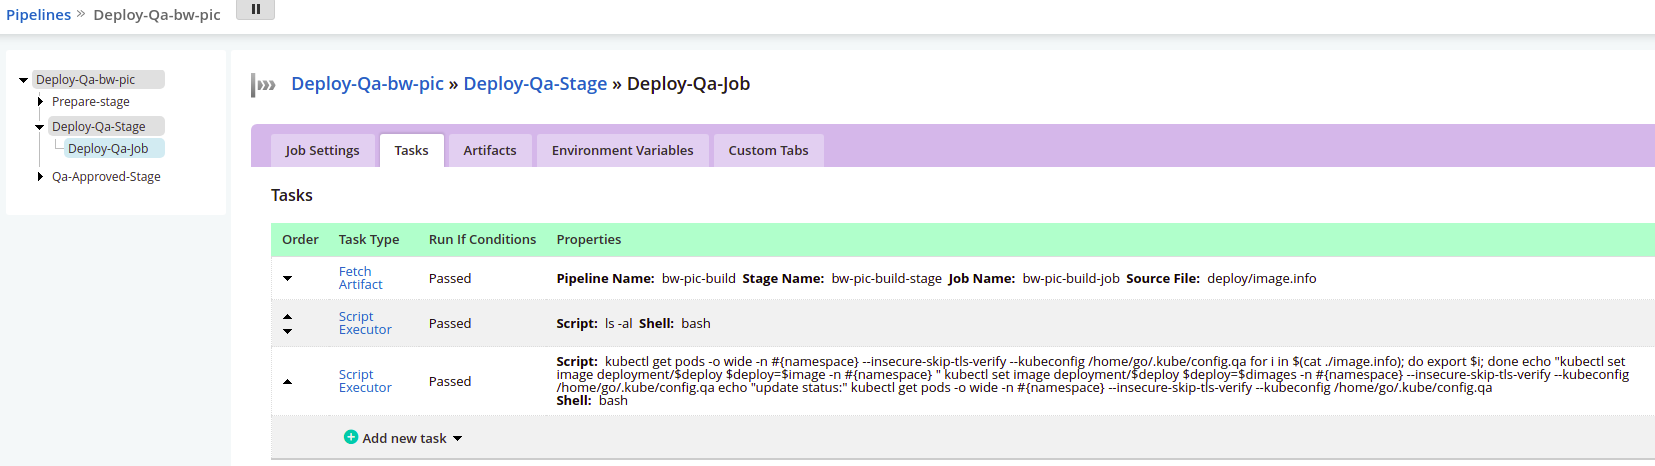Open the Artifacts tab

point(490,151)
